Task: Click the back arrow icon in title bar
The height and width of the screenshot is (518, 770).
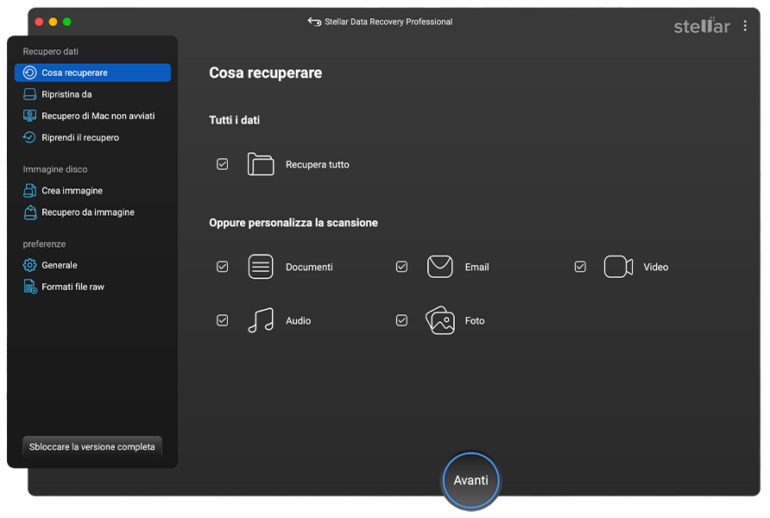Action: (x=314, y=22)
